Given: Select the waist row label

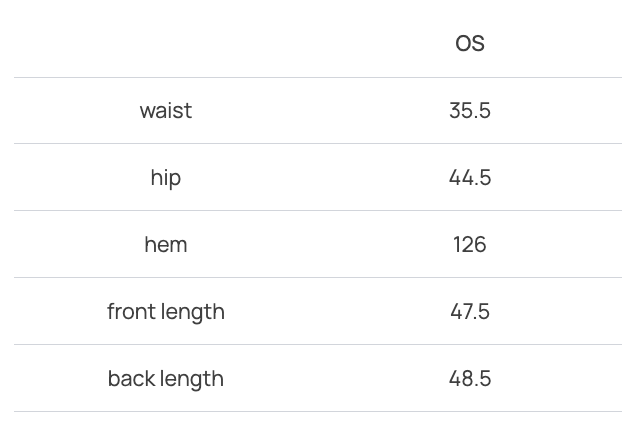Looking at the screenshot, I should (166, 110).
